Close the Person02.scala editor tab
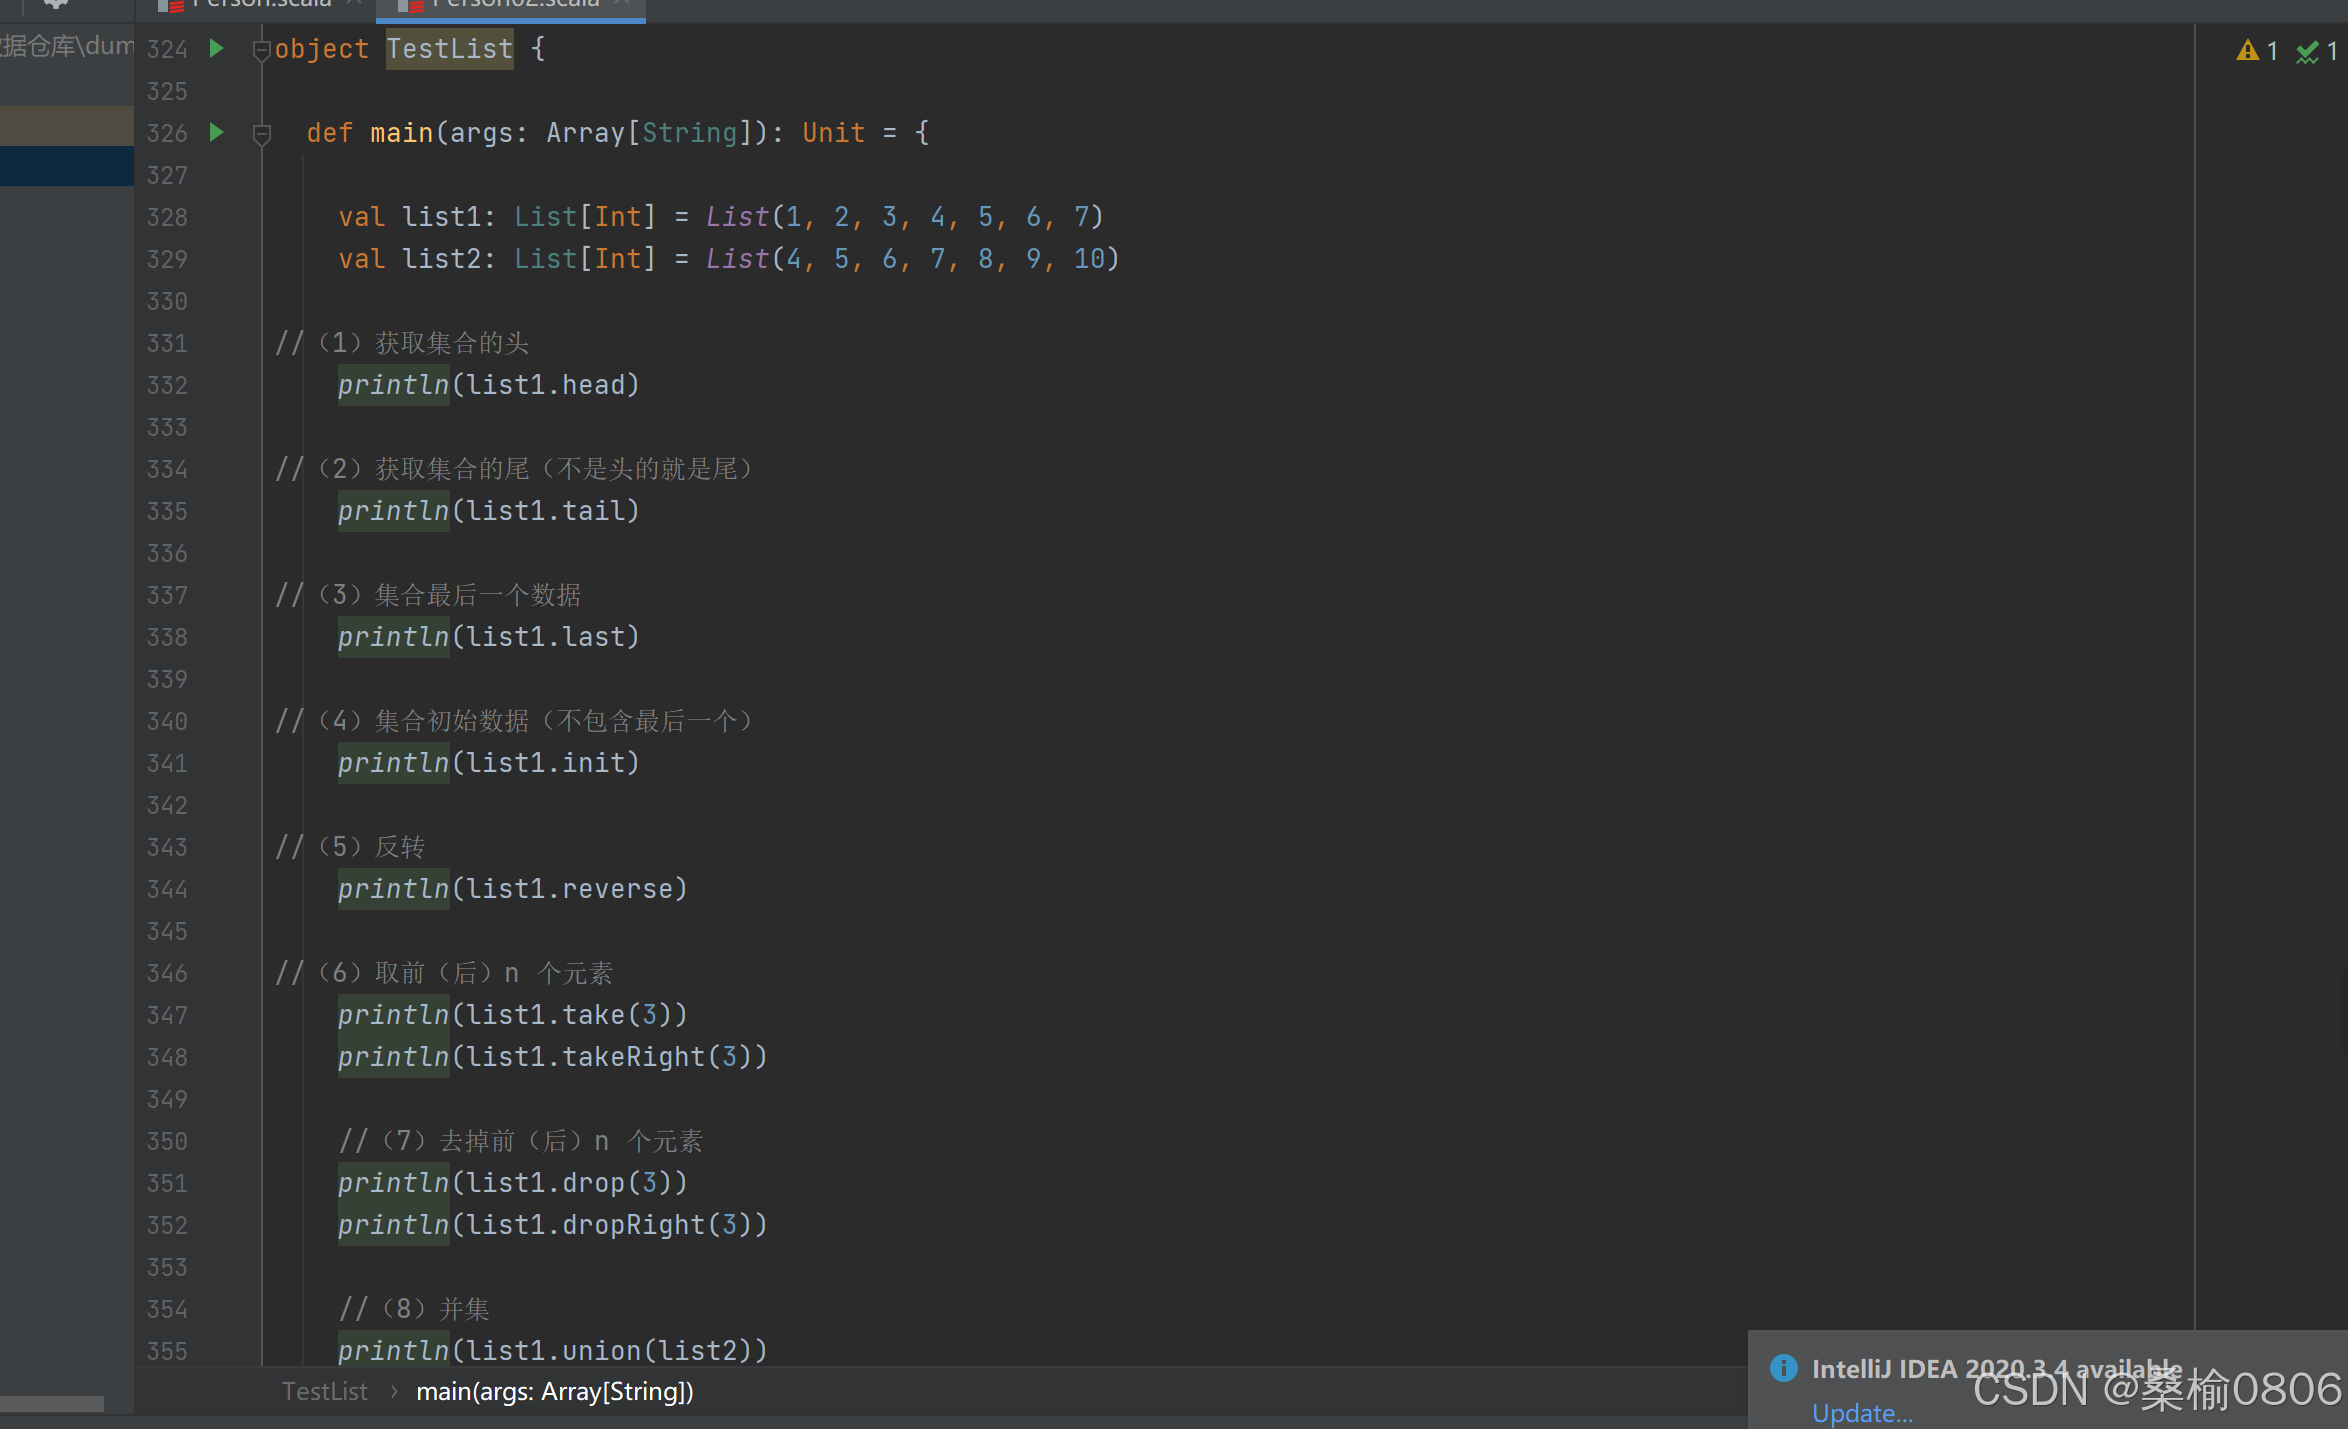Viewport: 2348px width, 1429px height. (622, 4)
